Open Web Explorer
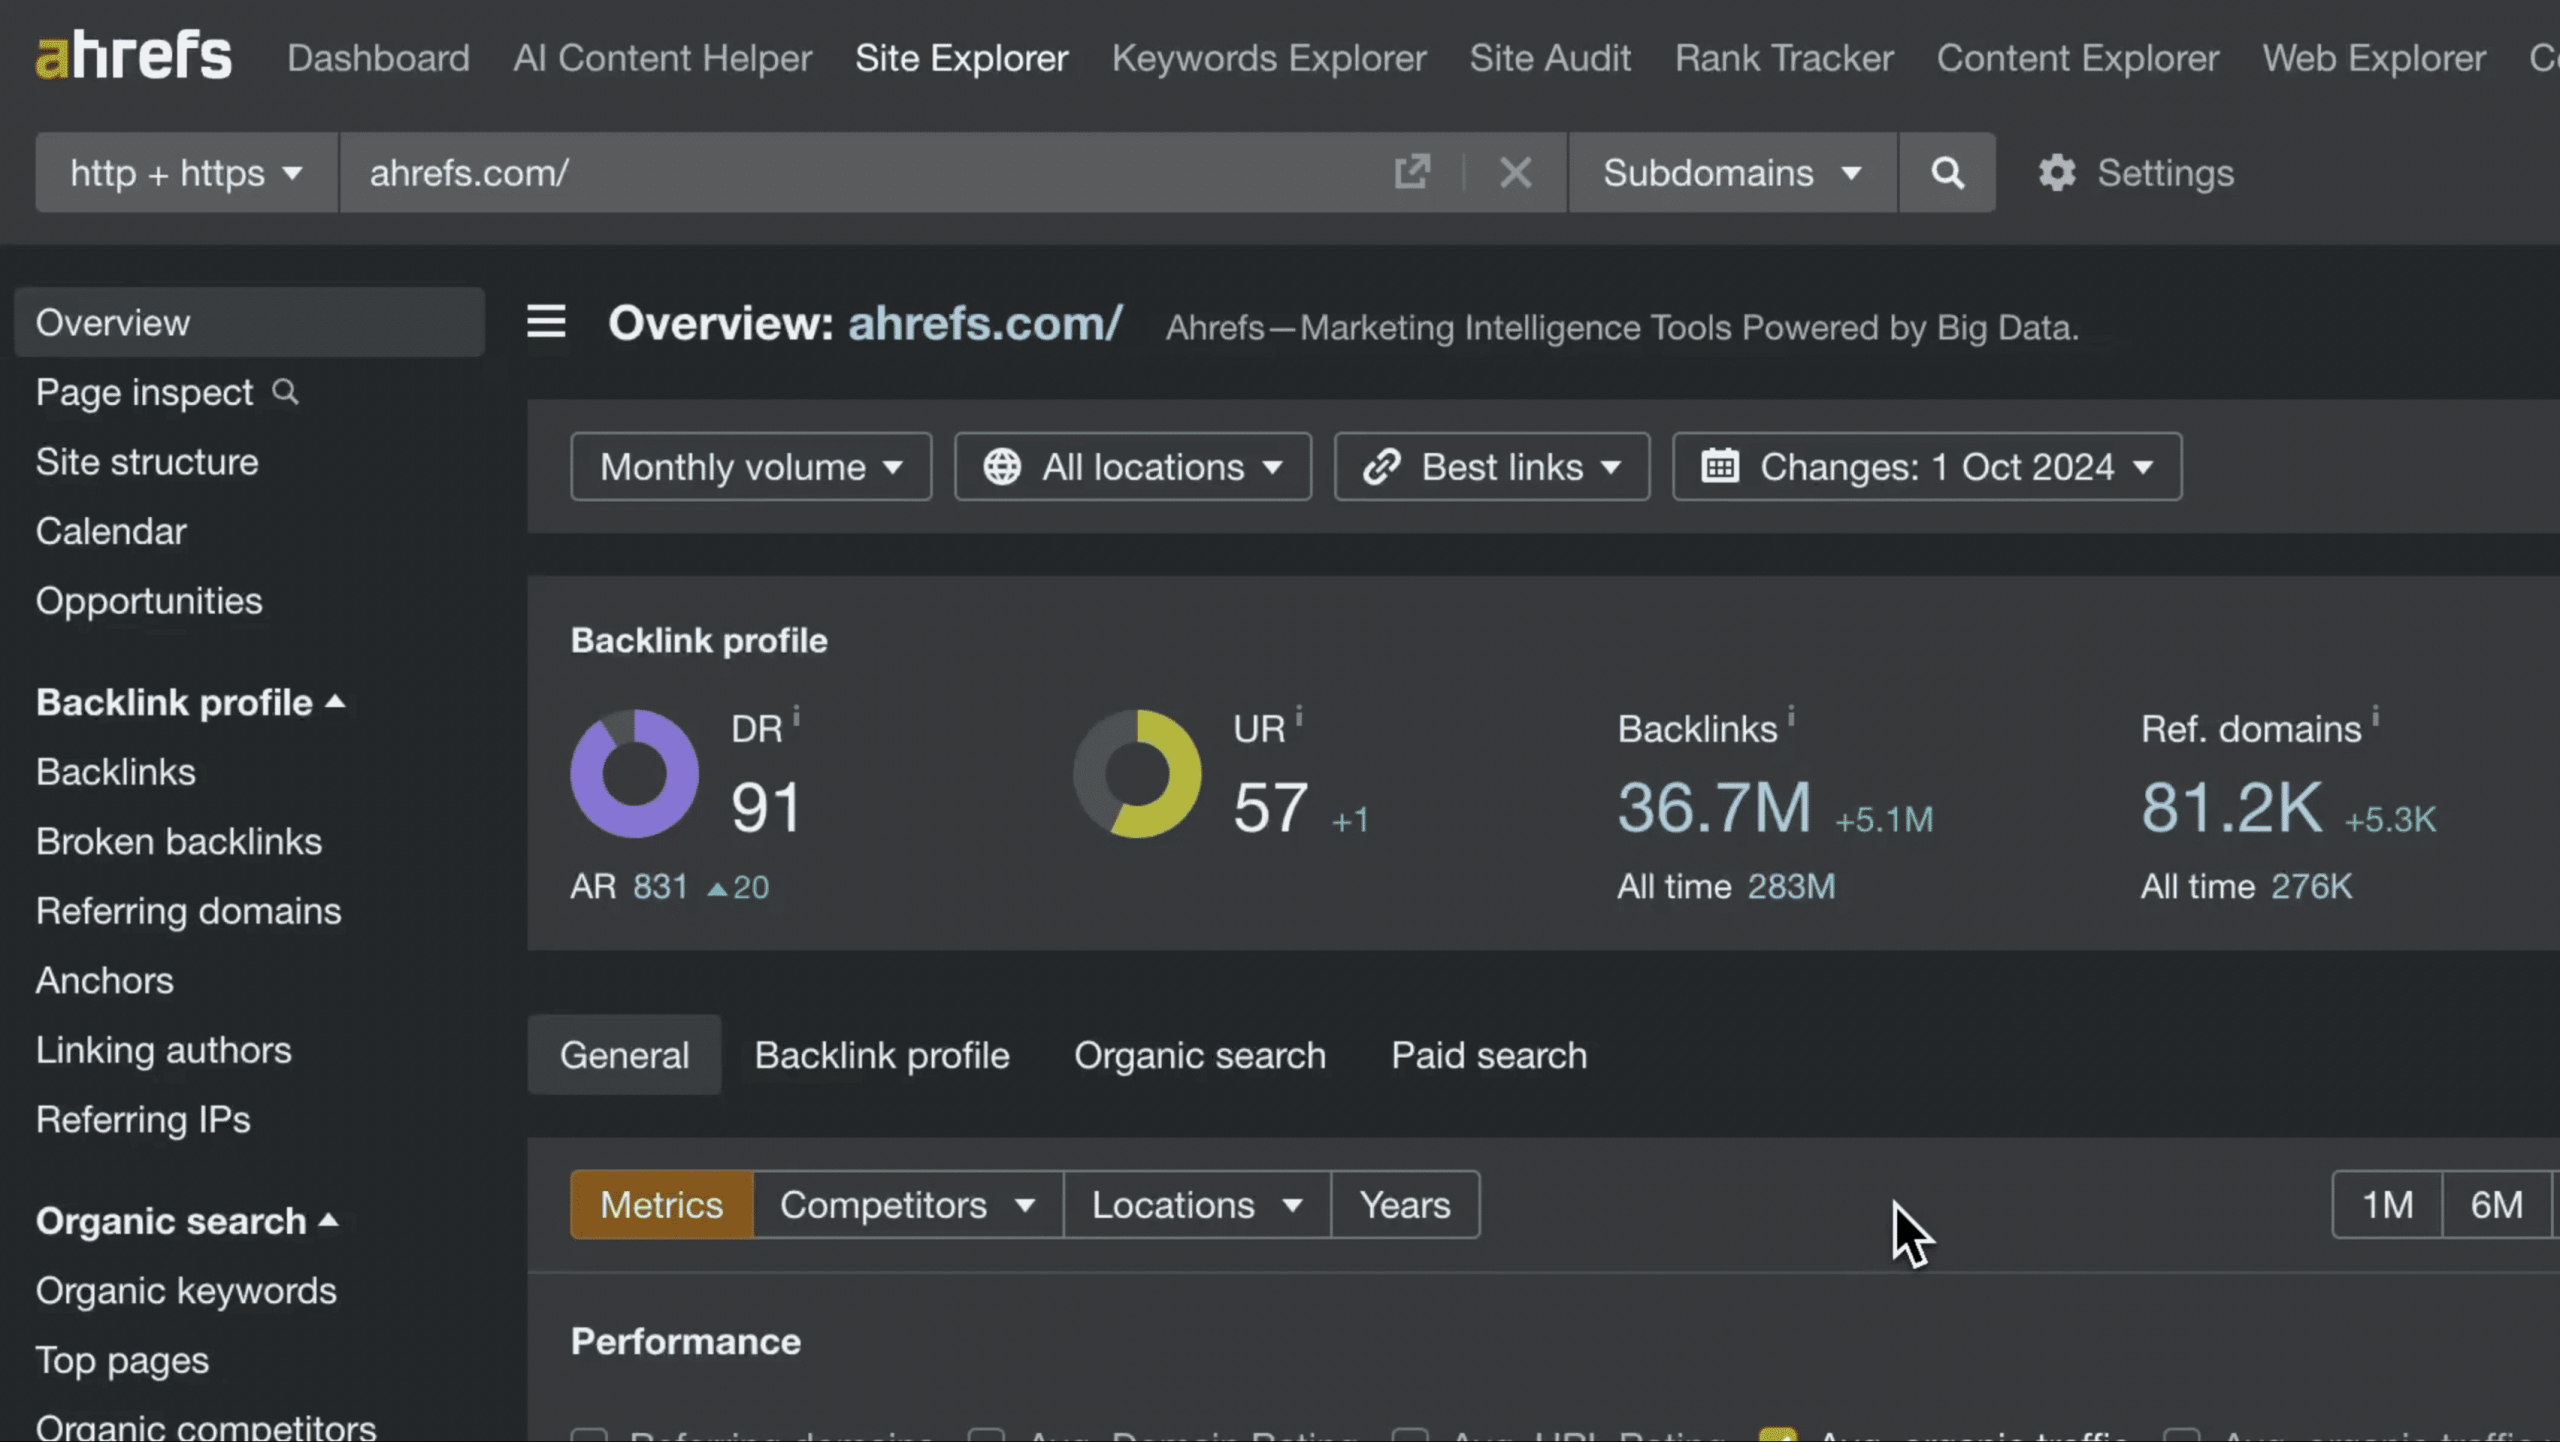The image size is (2560, 1442). [x=2374, y=58]
